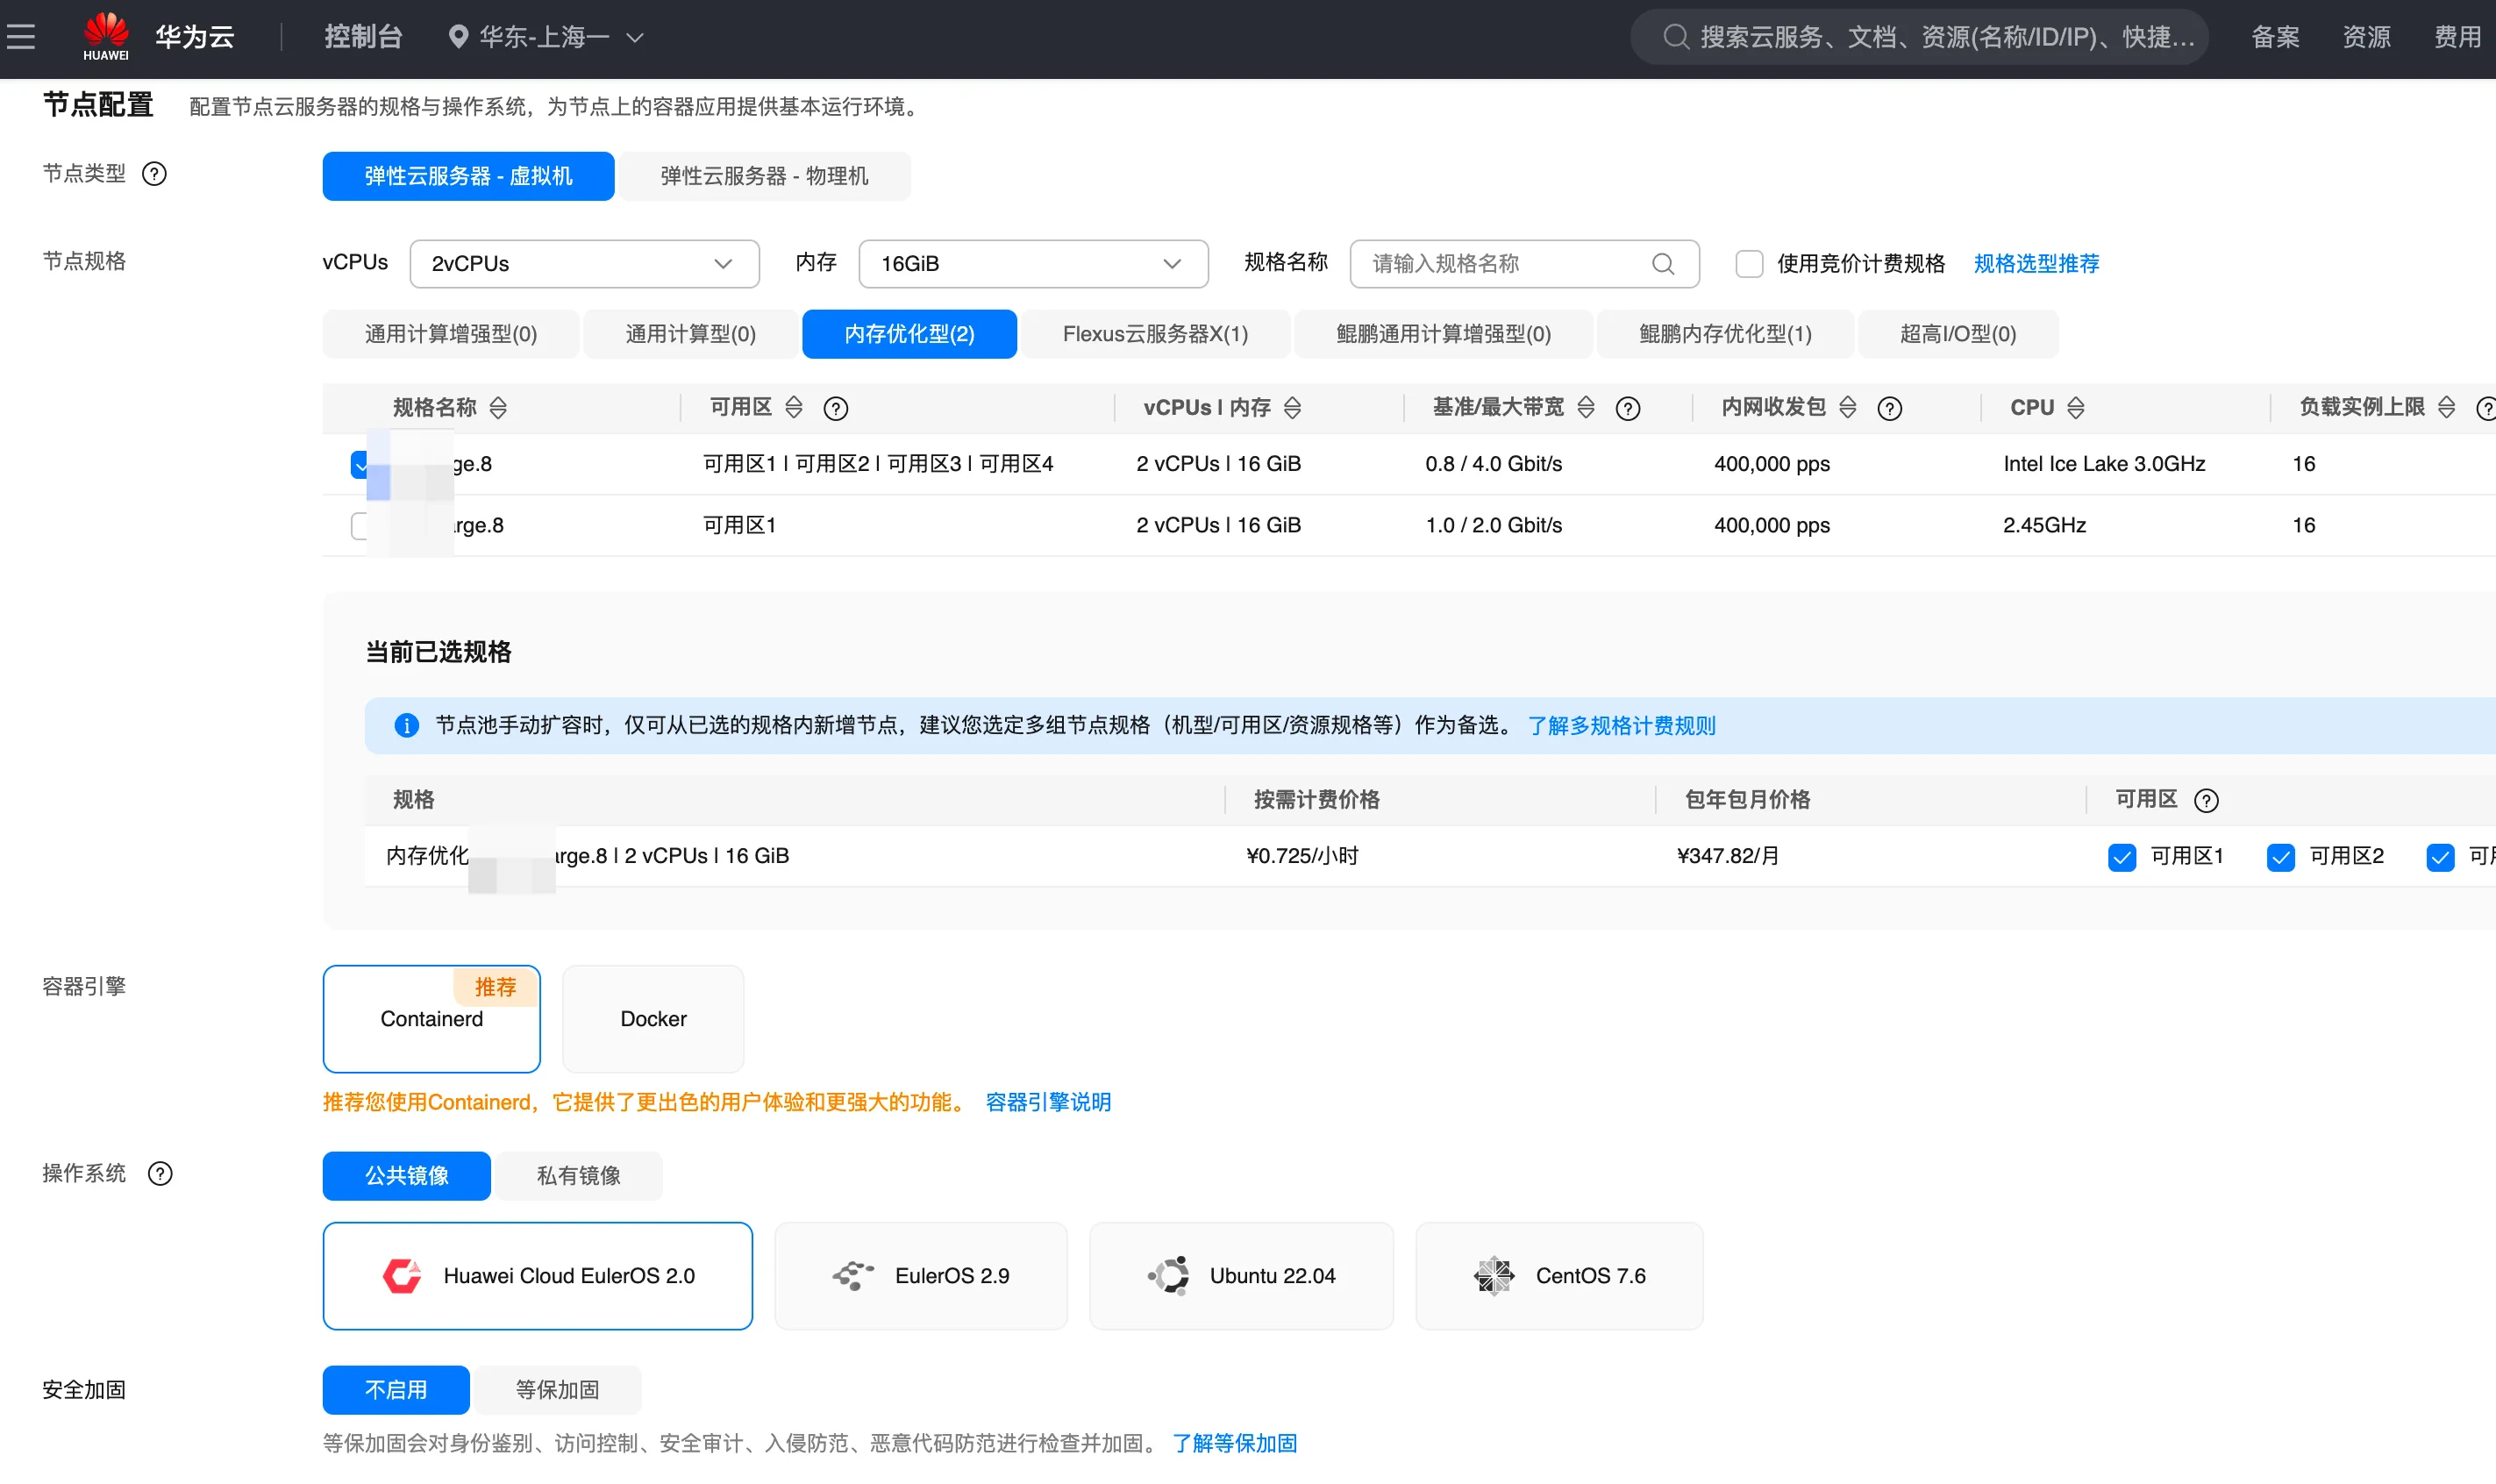This screenshot has height=1484, width=2496.
Task: Select the private image (私有镜像) tab
Action: [578, 1175]
